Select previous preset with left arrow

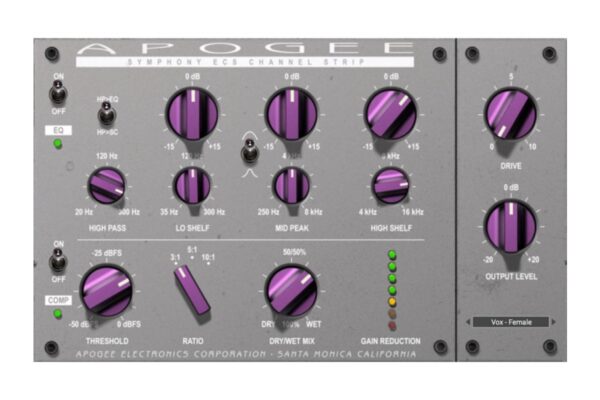(x=468, y=322)
